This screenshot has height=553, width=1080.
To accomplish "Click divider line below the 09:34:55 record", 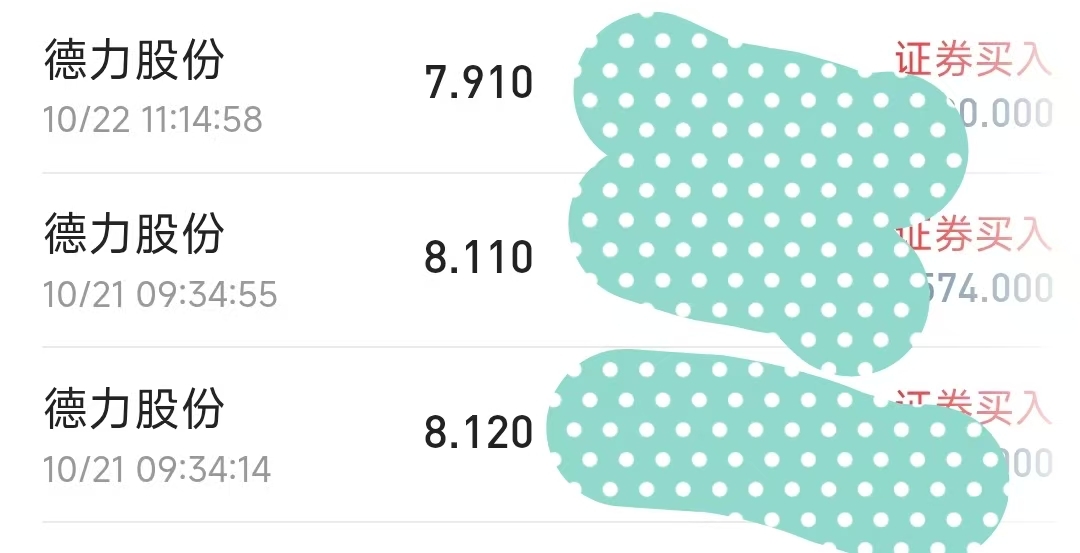I will pos(300,347).
